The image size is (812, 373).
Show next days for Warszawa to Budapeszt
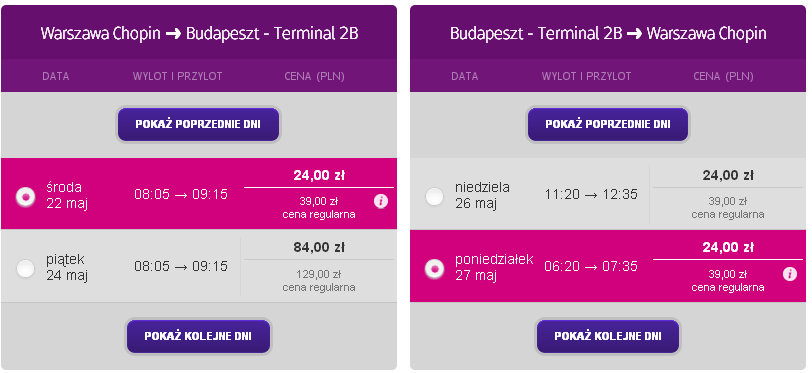[198, 336]
